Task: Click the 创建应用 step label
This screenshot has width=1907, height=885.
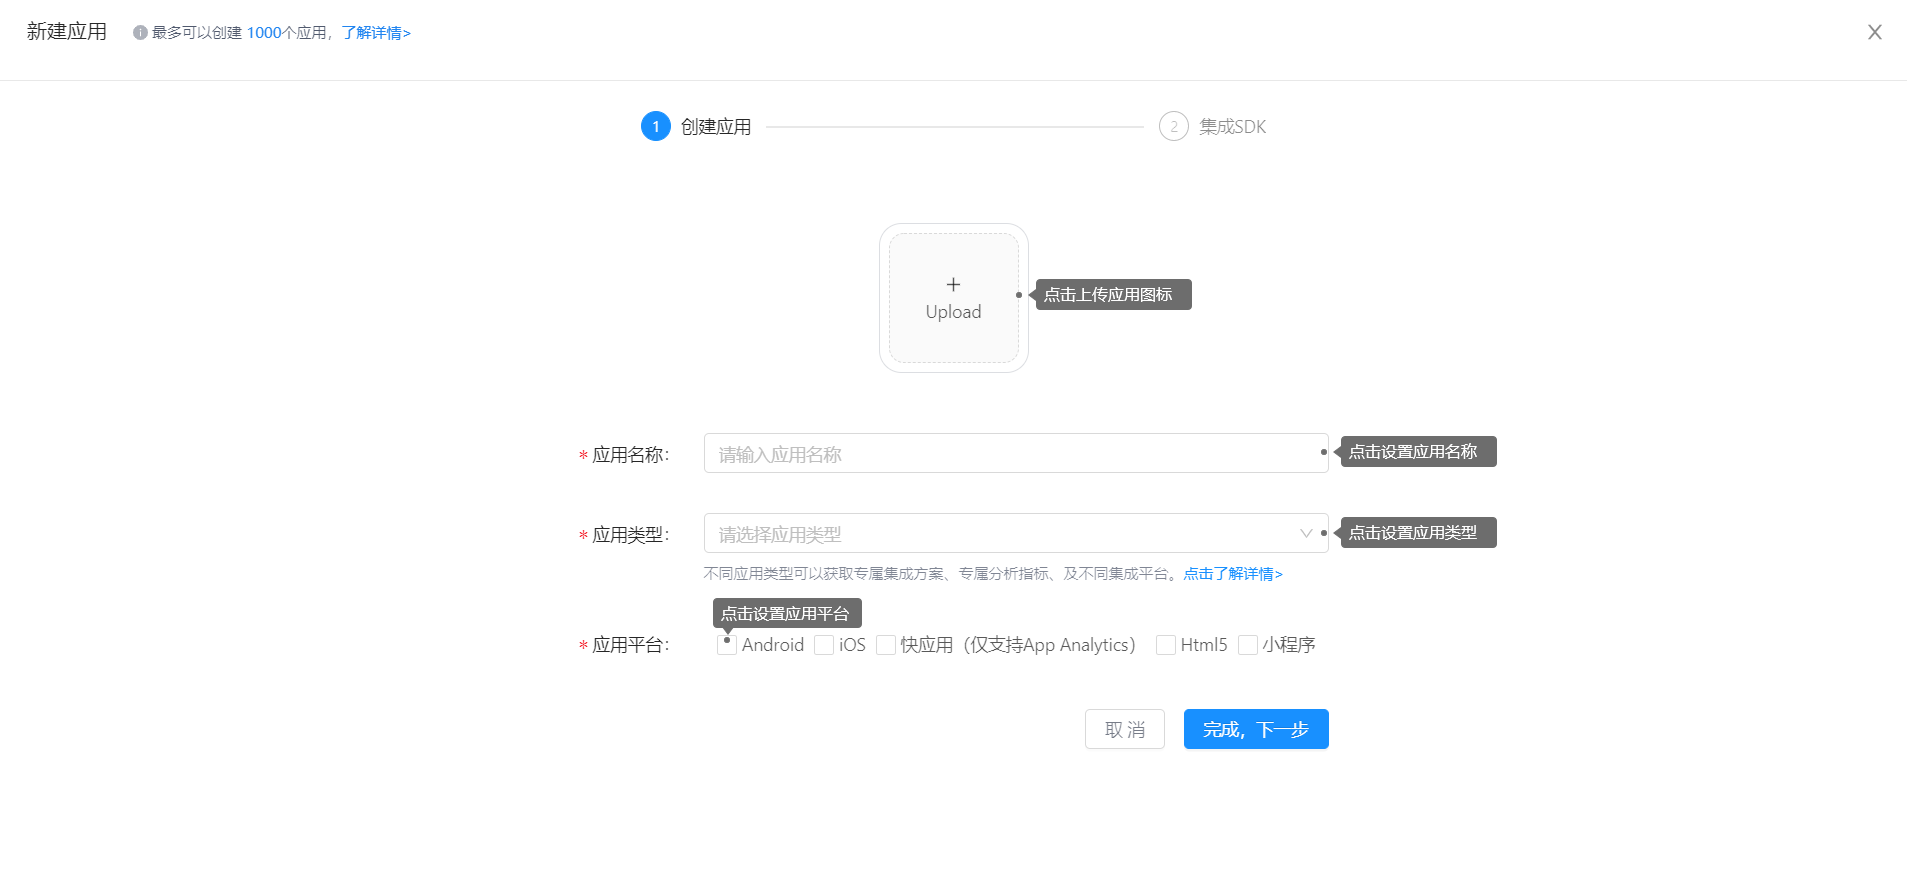Action: click(716, 127)
